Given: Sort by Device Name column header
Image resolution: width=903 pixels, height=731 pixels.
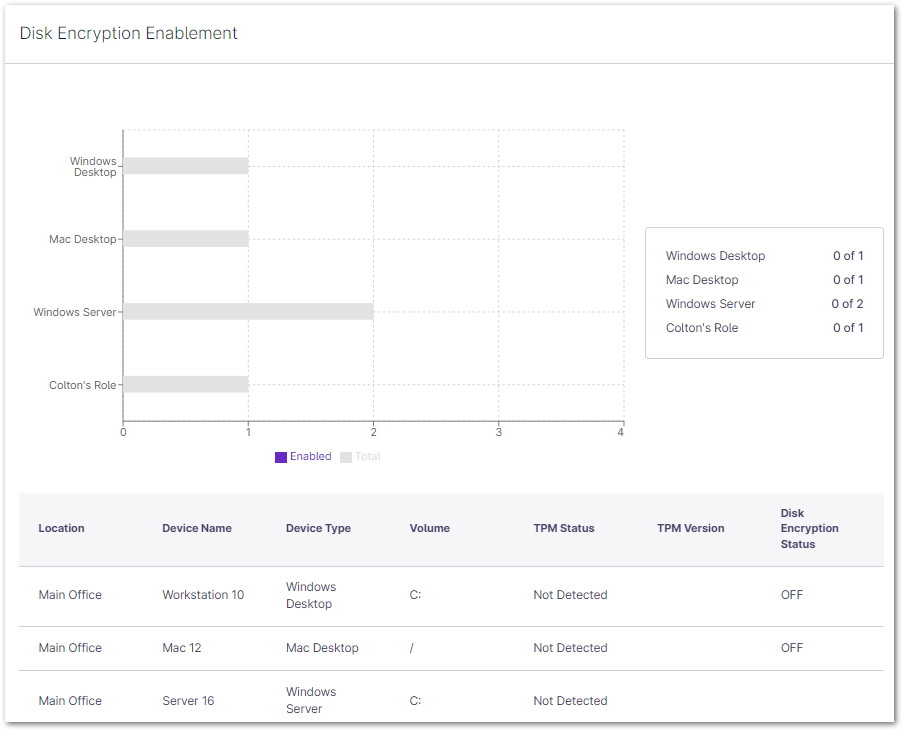Looking at the screenshot, I should (x=197, y=528).
